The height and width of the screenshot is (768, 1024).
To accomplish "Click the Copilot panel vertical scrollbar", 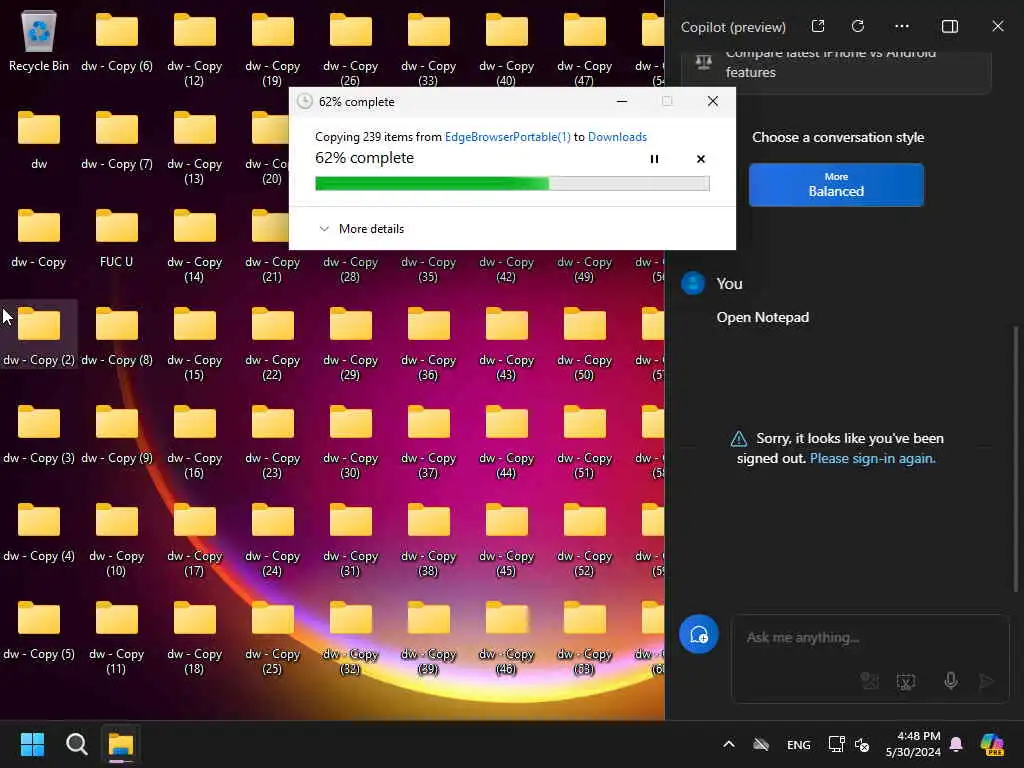I will 1016,457.
